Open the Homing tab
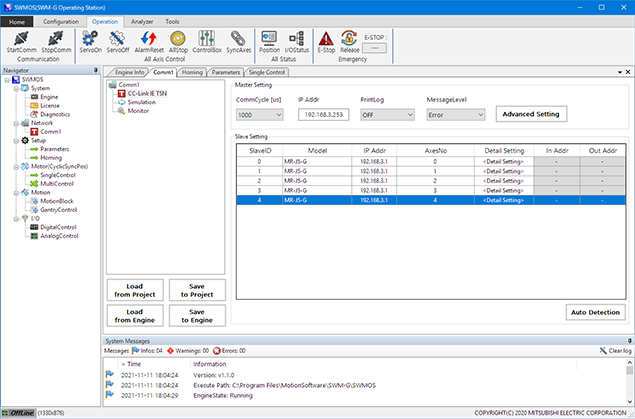The height and width of the screenshot is (419, 635). (193, 73)
